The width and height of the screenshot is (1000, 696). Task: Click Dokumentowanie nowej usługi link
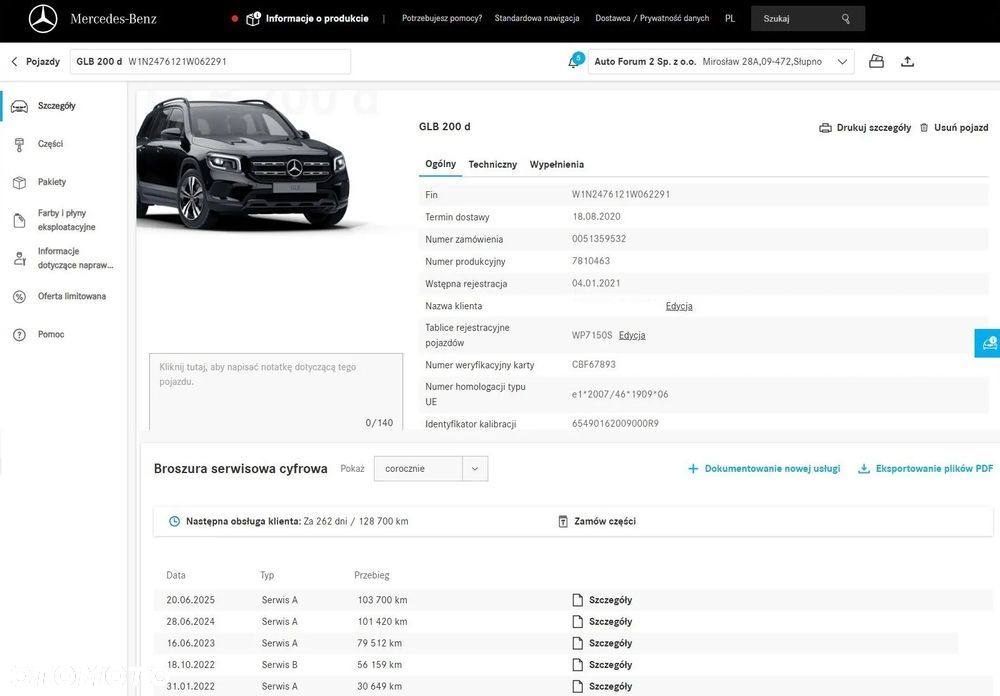772,469
